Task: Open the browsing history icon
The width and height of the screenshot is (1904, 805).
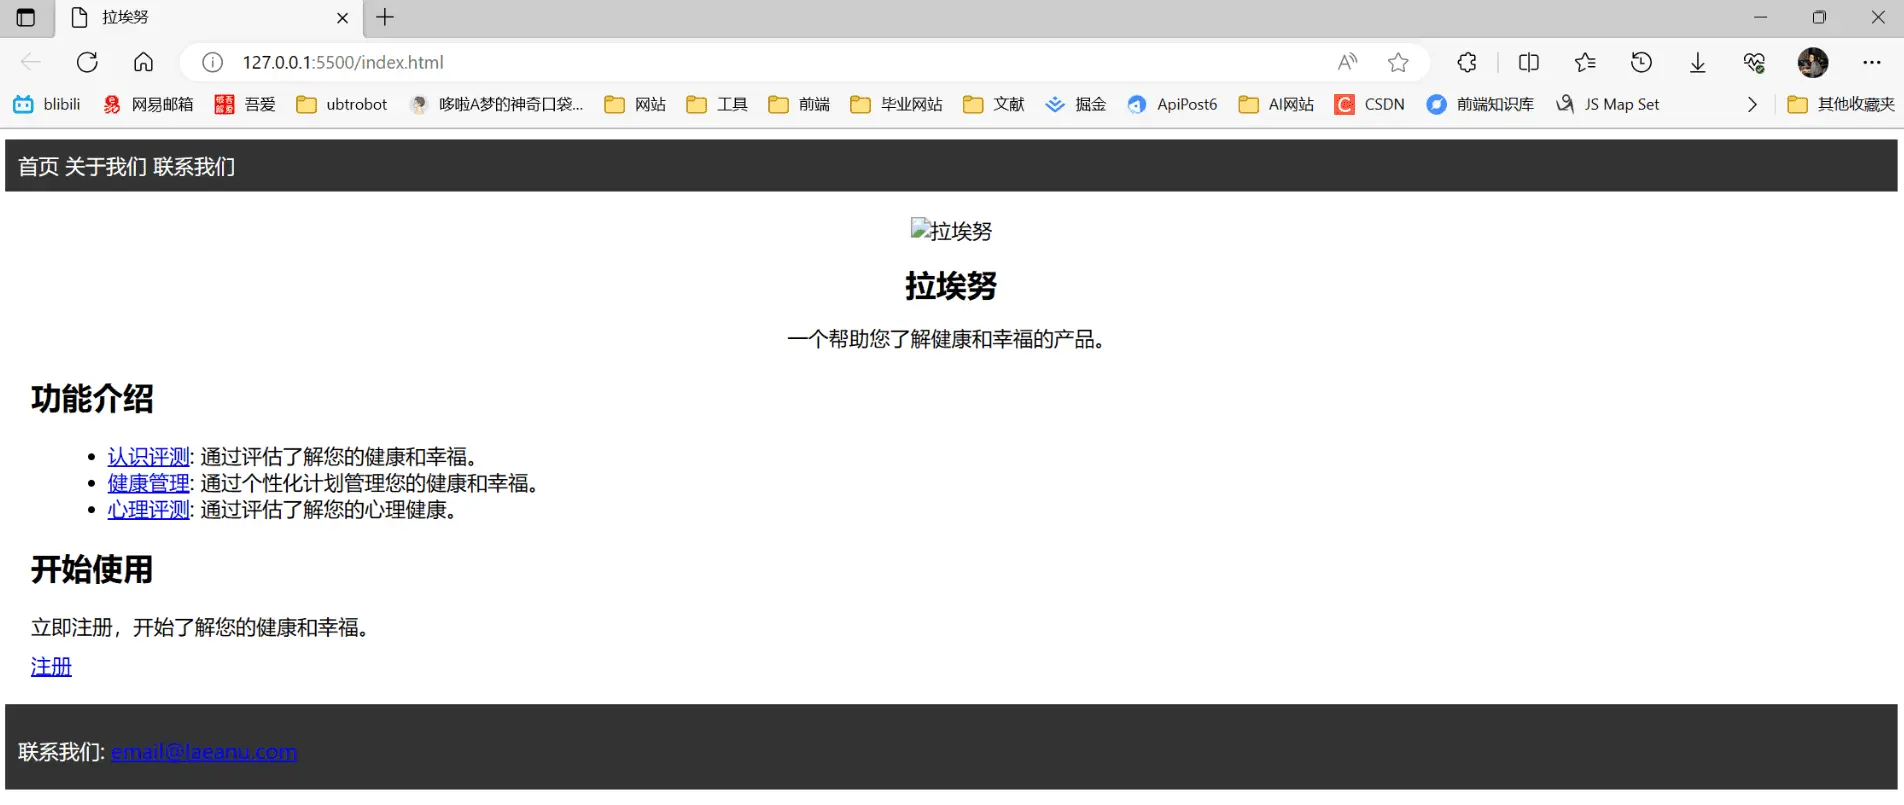Action: [1641, 62]
